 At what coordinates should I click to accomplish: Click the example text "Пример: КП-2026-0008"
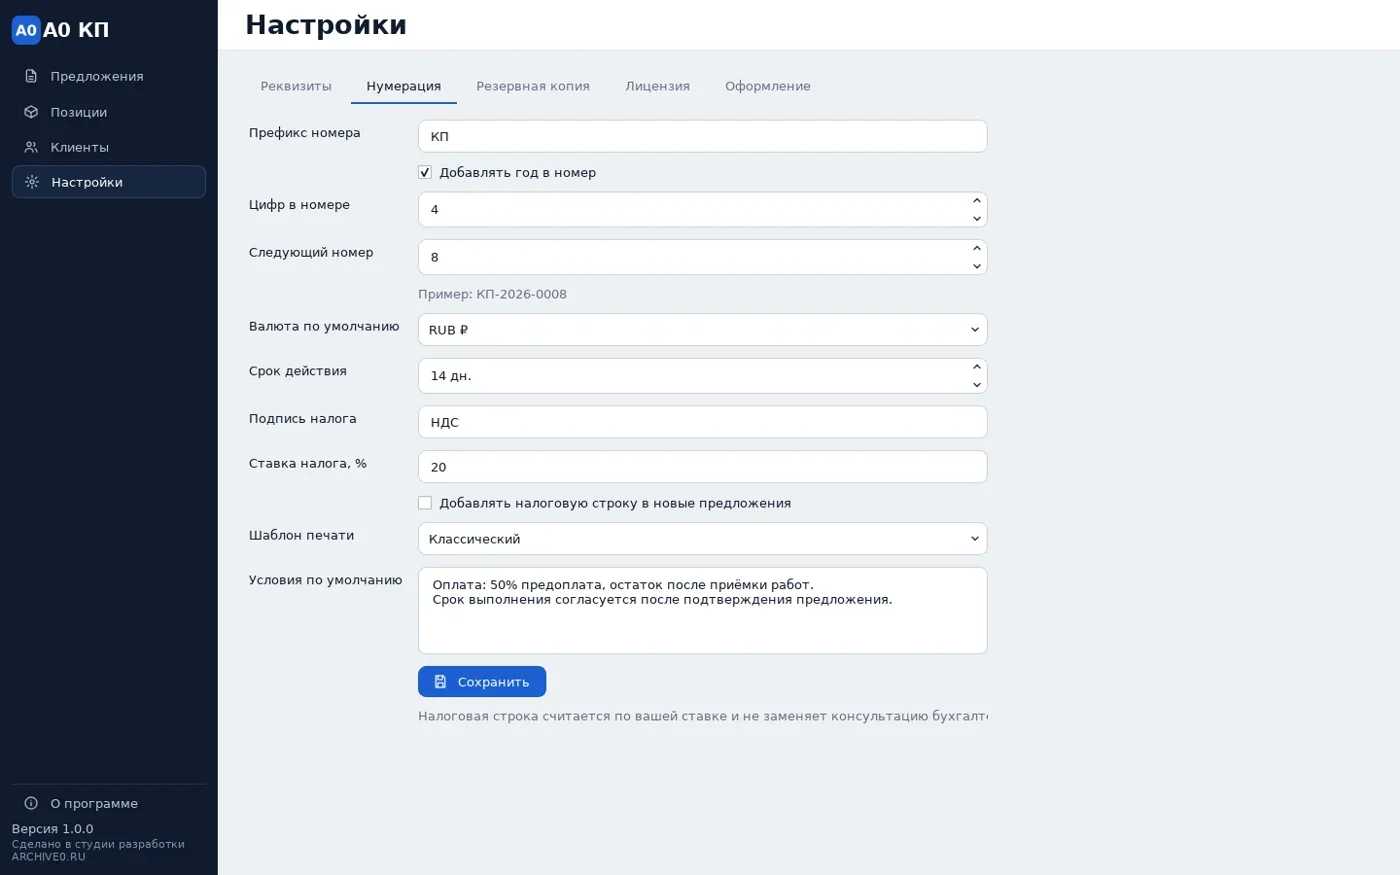[492, 294]
